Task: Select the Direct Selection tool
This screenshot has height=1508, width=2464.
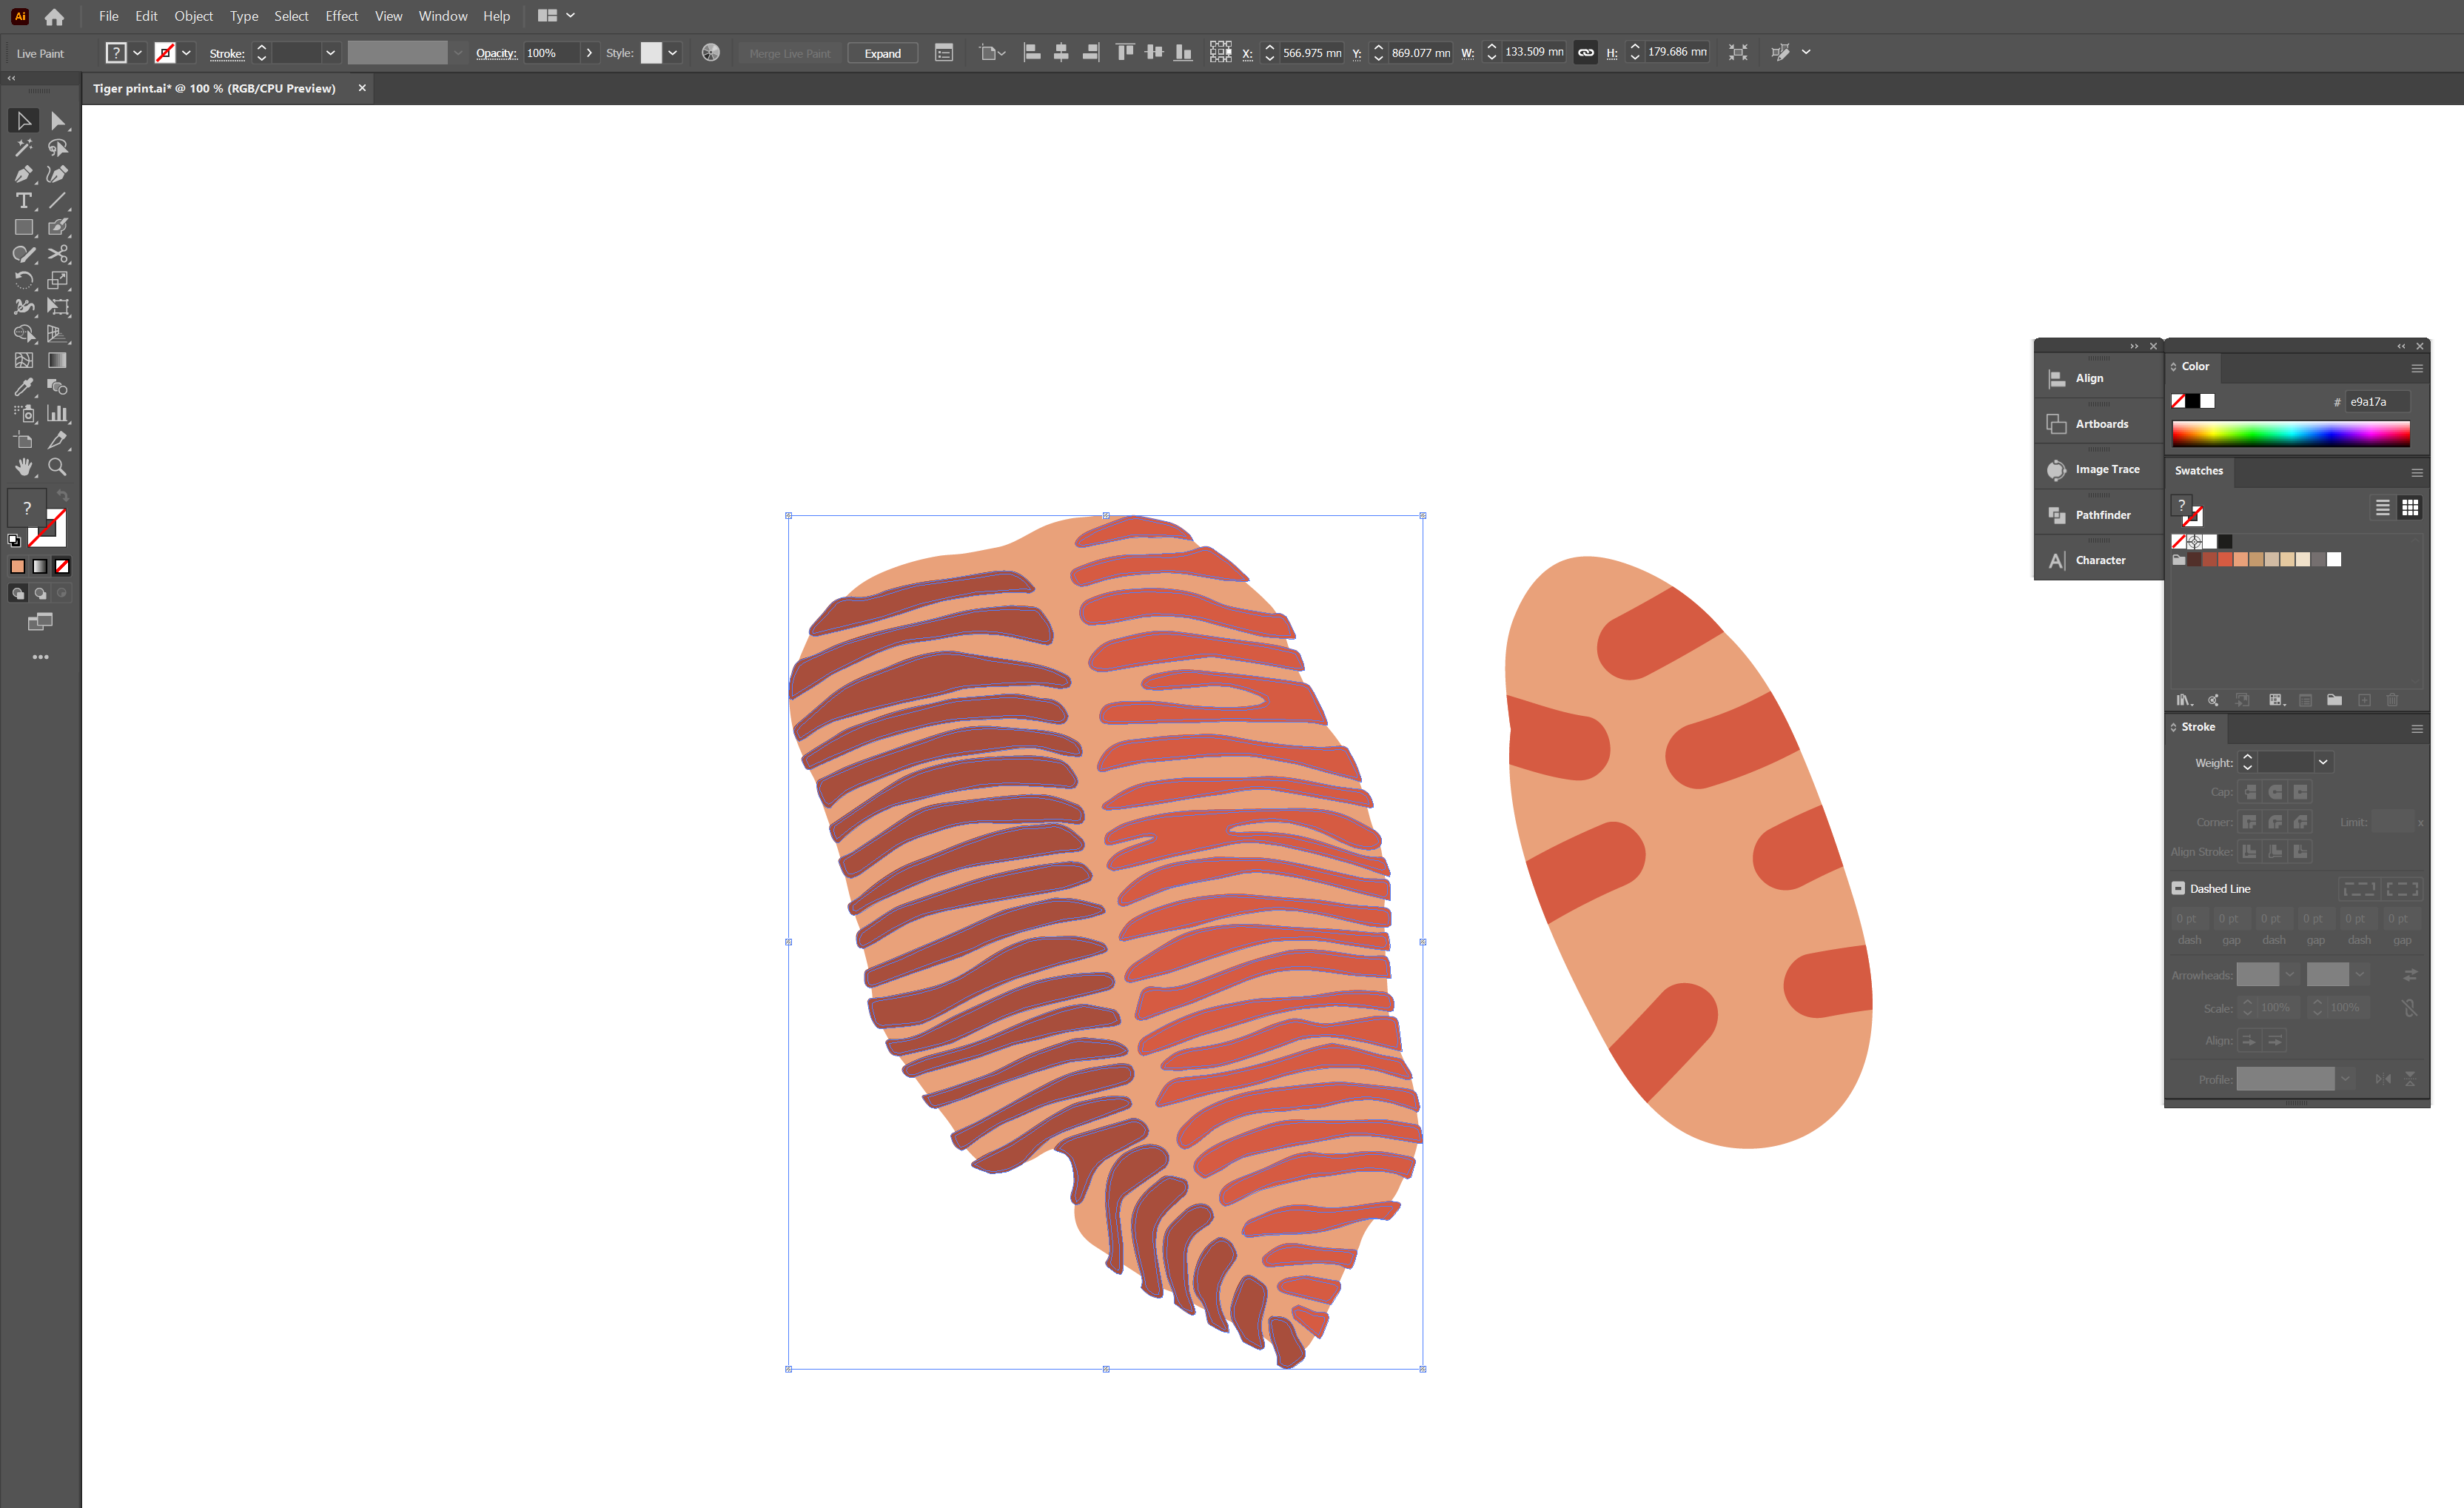Action: [x=58, y=121]
